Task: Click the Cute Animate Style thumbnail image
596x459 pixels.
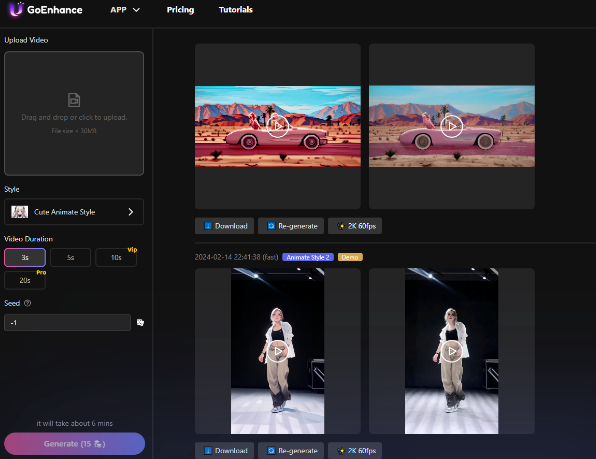Action: (19, 212)
